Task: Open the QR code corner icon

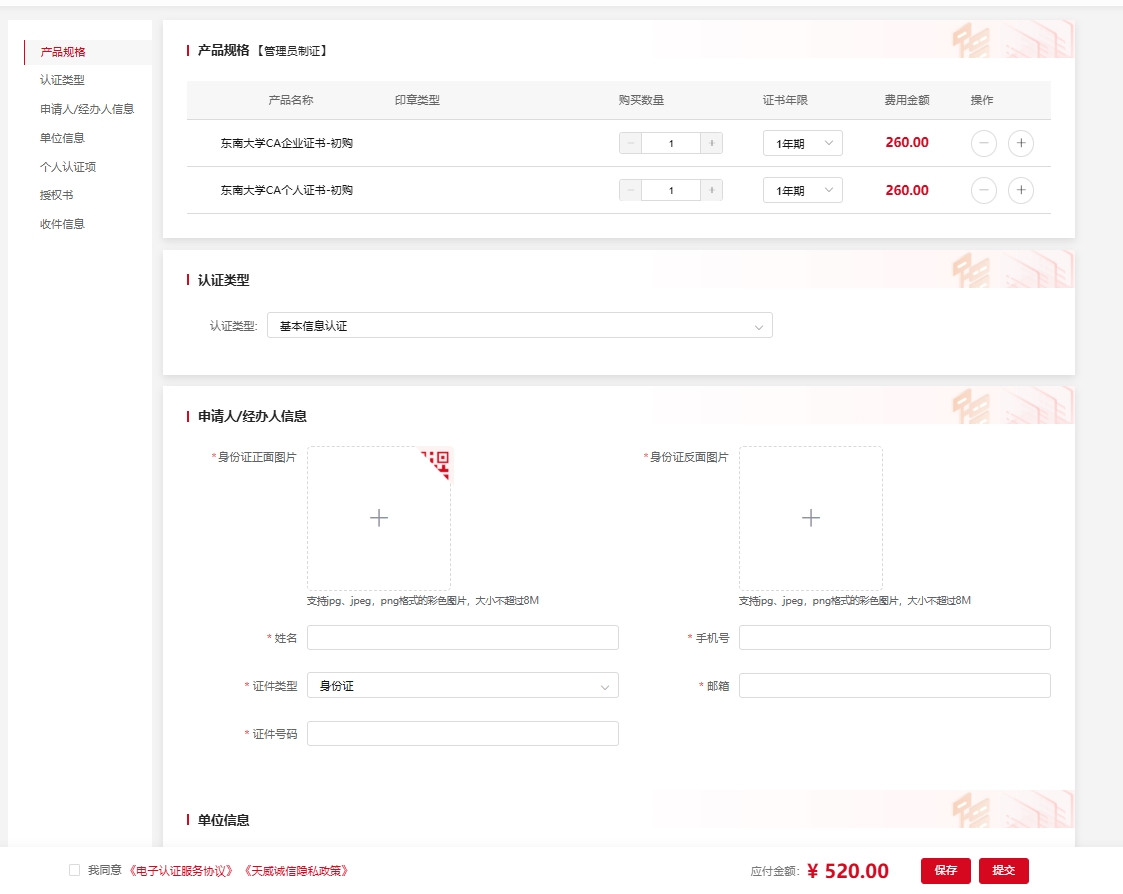Action: point(438,461)
